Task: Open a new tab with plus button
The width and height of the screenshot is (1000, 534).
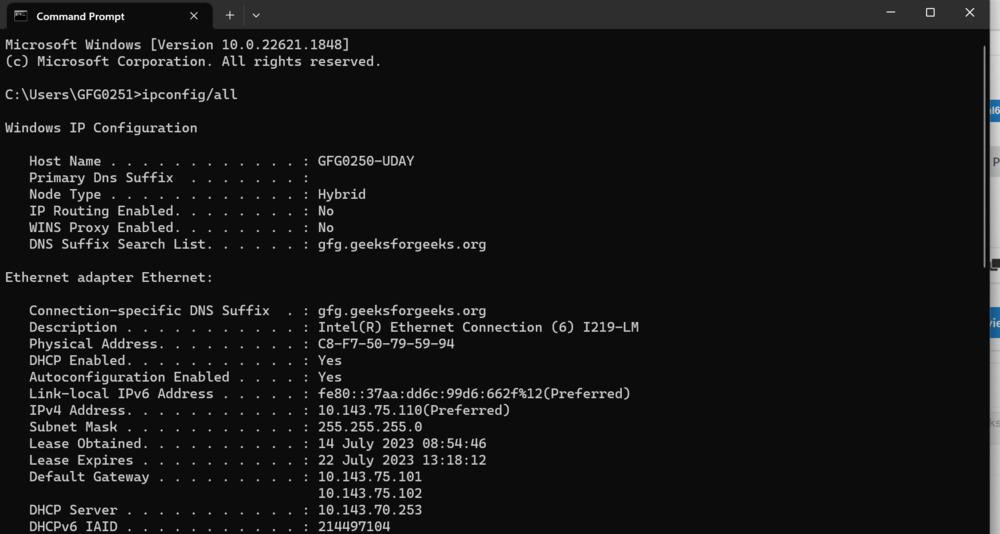Action: [x=230, y=15]
